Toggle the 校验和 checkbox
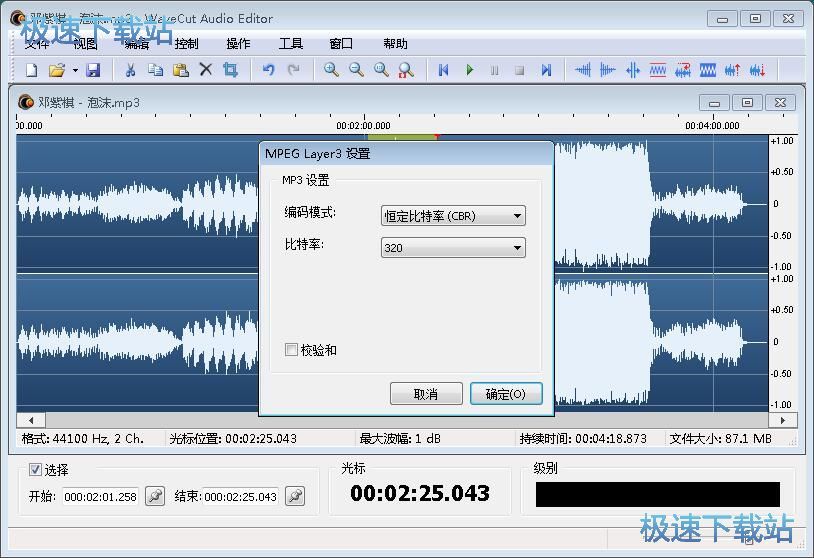 tap(291, 350)
